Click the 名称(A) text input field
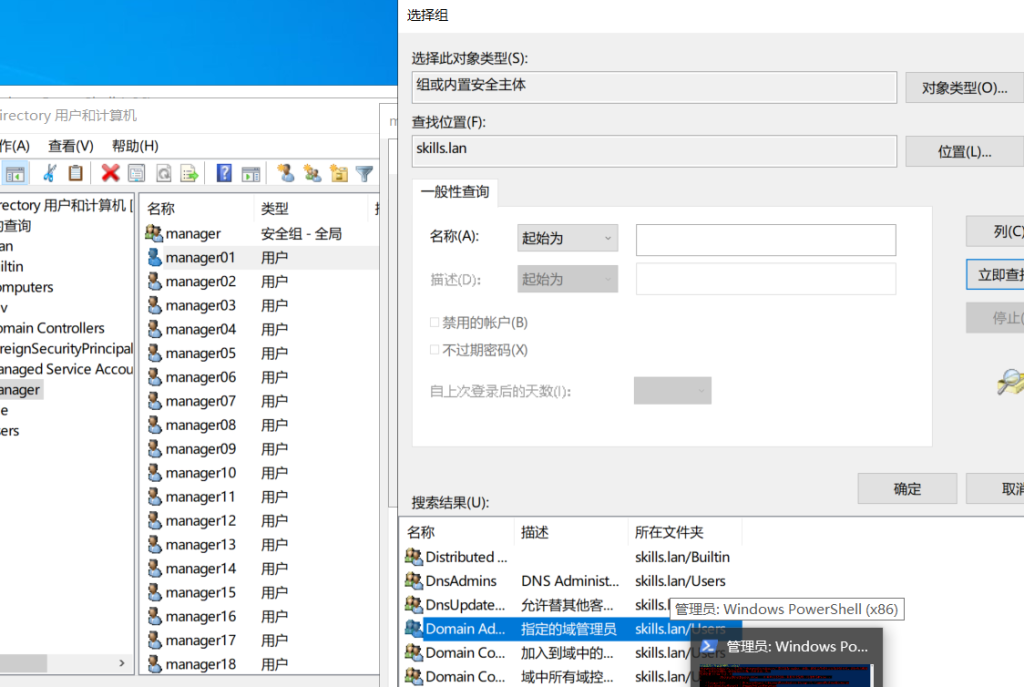Viewport: 1024px width, 687px height. (765, 239)
